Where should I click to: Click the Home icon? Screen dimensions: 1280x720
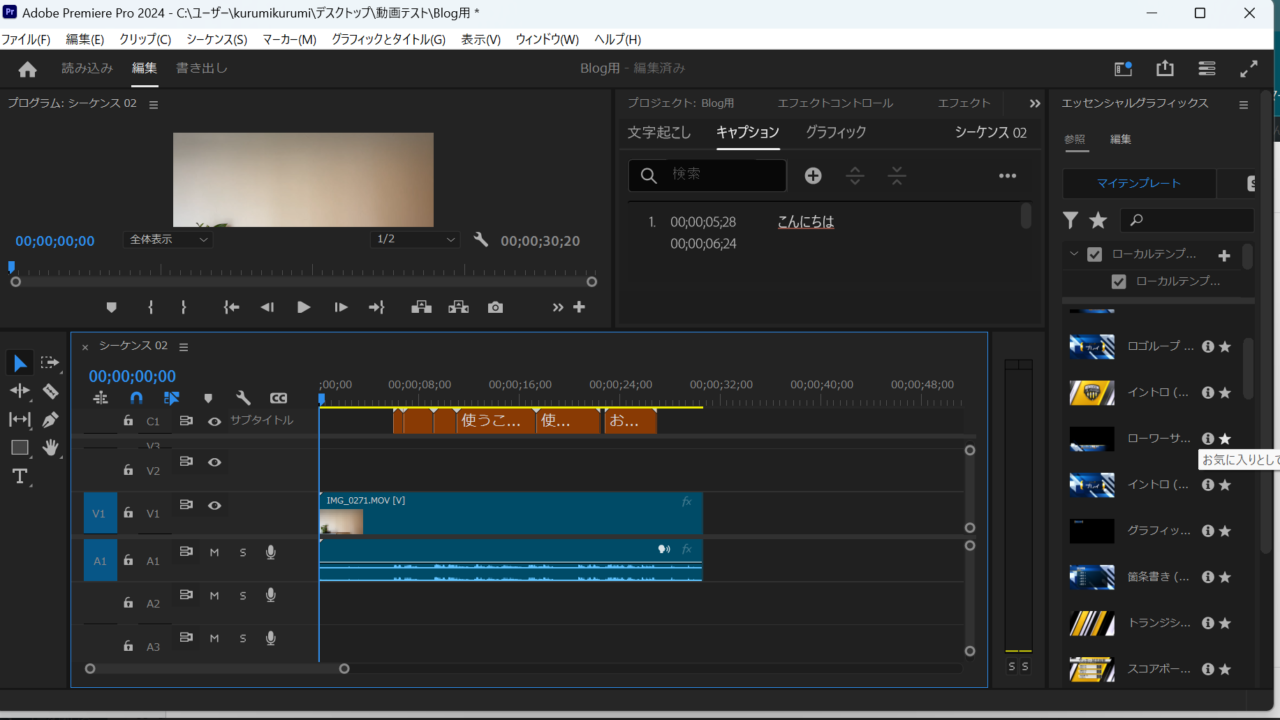[27, 69]
